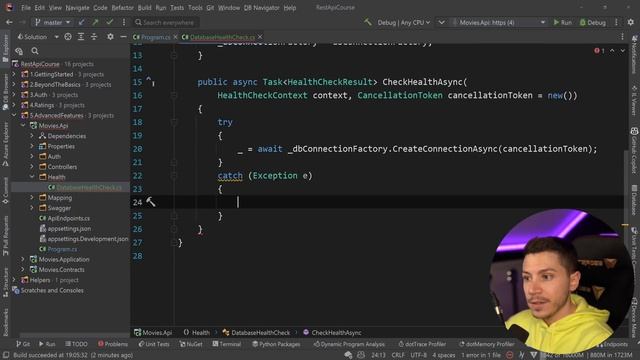Collapse the Health folder
The width and height of the screenshot is (640, 360).
32,177
